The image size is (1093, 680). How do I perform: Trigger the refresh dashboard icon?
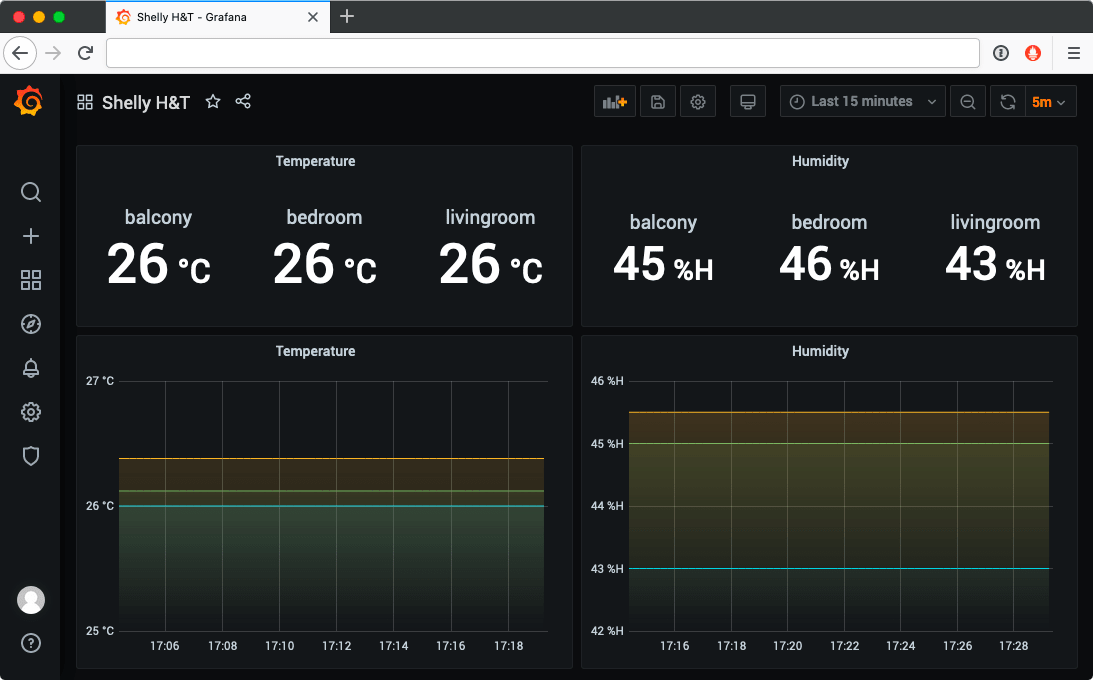click(x=1007, y=101)
